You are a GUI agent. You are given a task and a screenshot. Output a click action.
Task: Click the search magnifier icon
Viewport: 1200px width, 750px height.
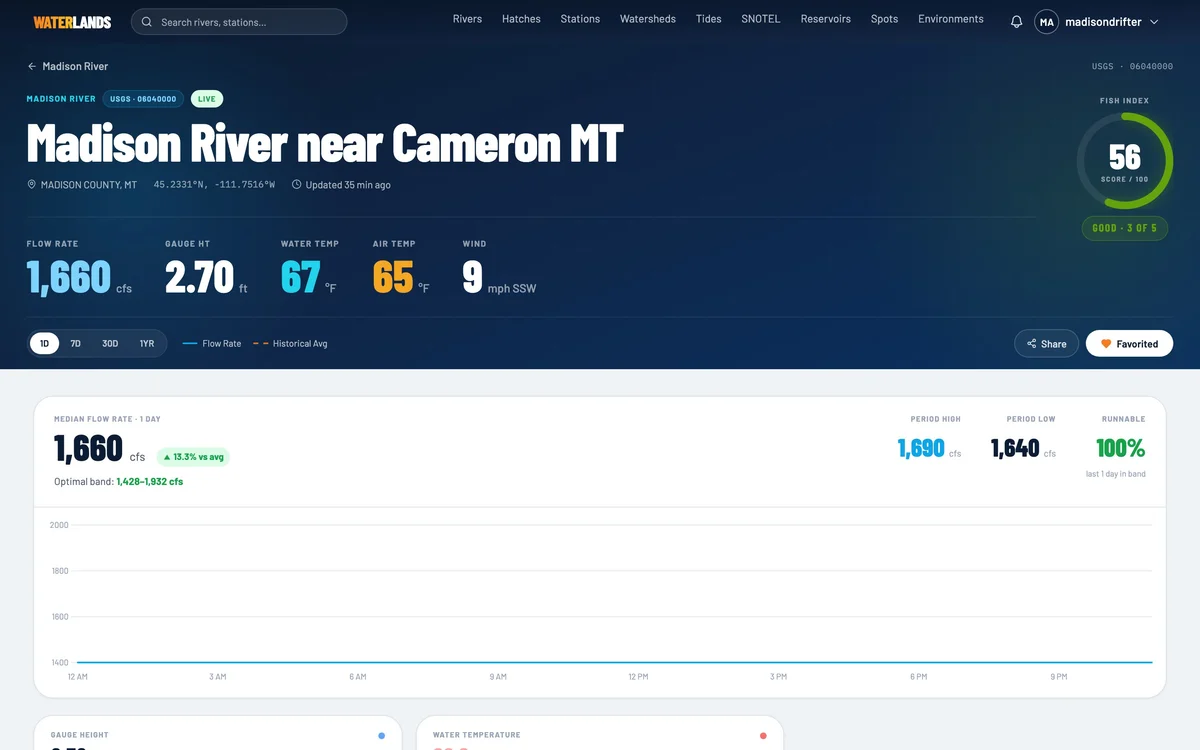point(147,22)
